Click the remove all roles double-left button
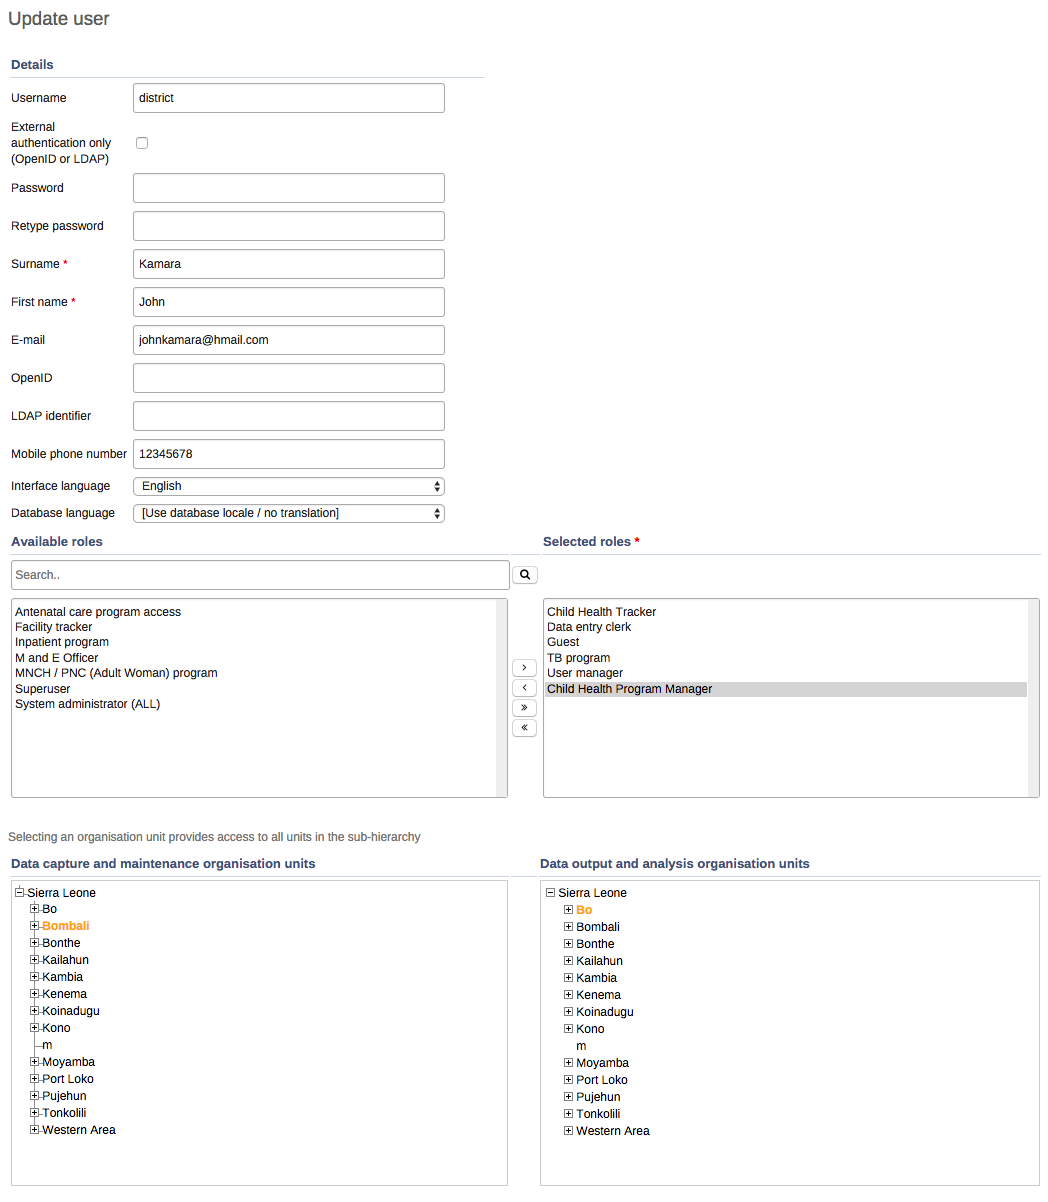 click(524, 728)
